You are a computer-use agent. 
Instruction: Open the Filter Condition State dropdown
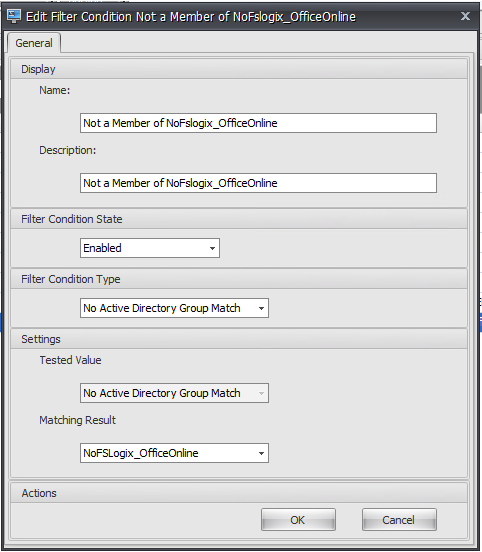(150, 248)
